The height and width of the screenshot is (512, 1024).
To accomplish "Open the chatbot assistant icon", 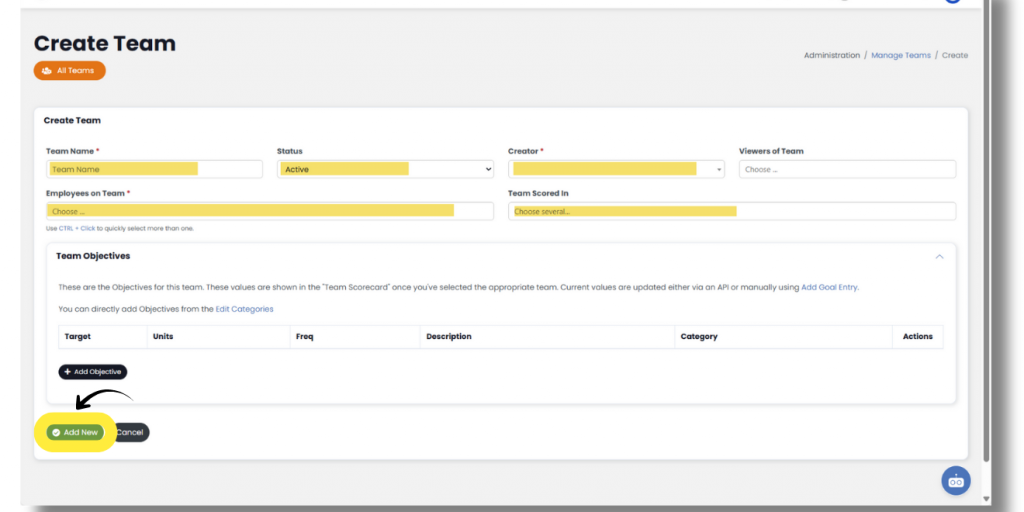I will (955, 481).
